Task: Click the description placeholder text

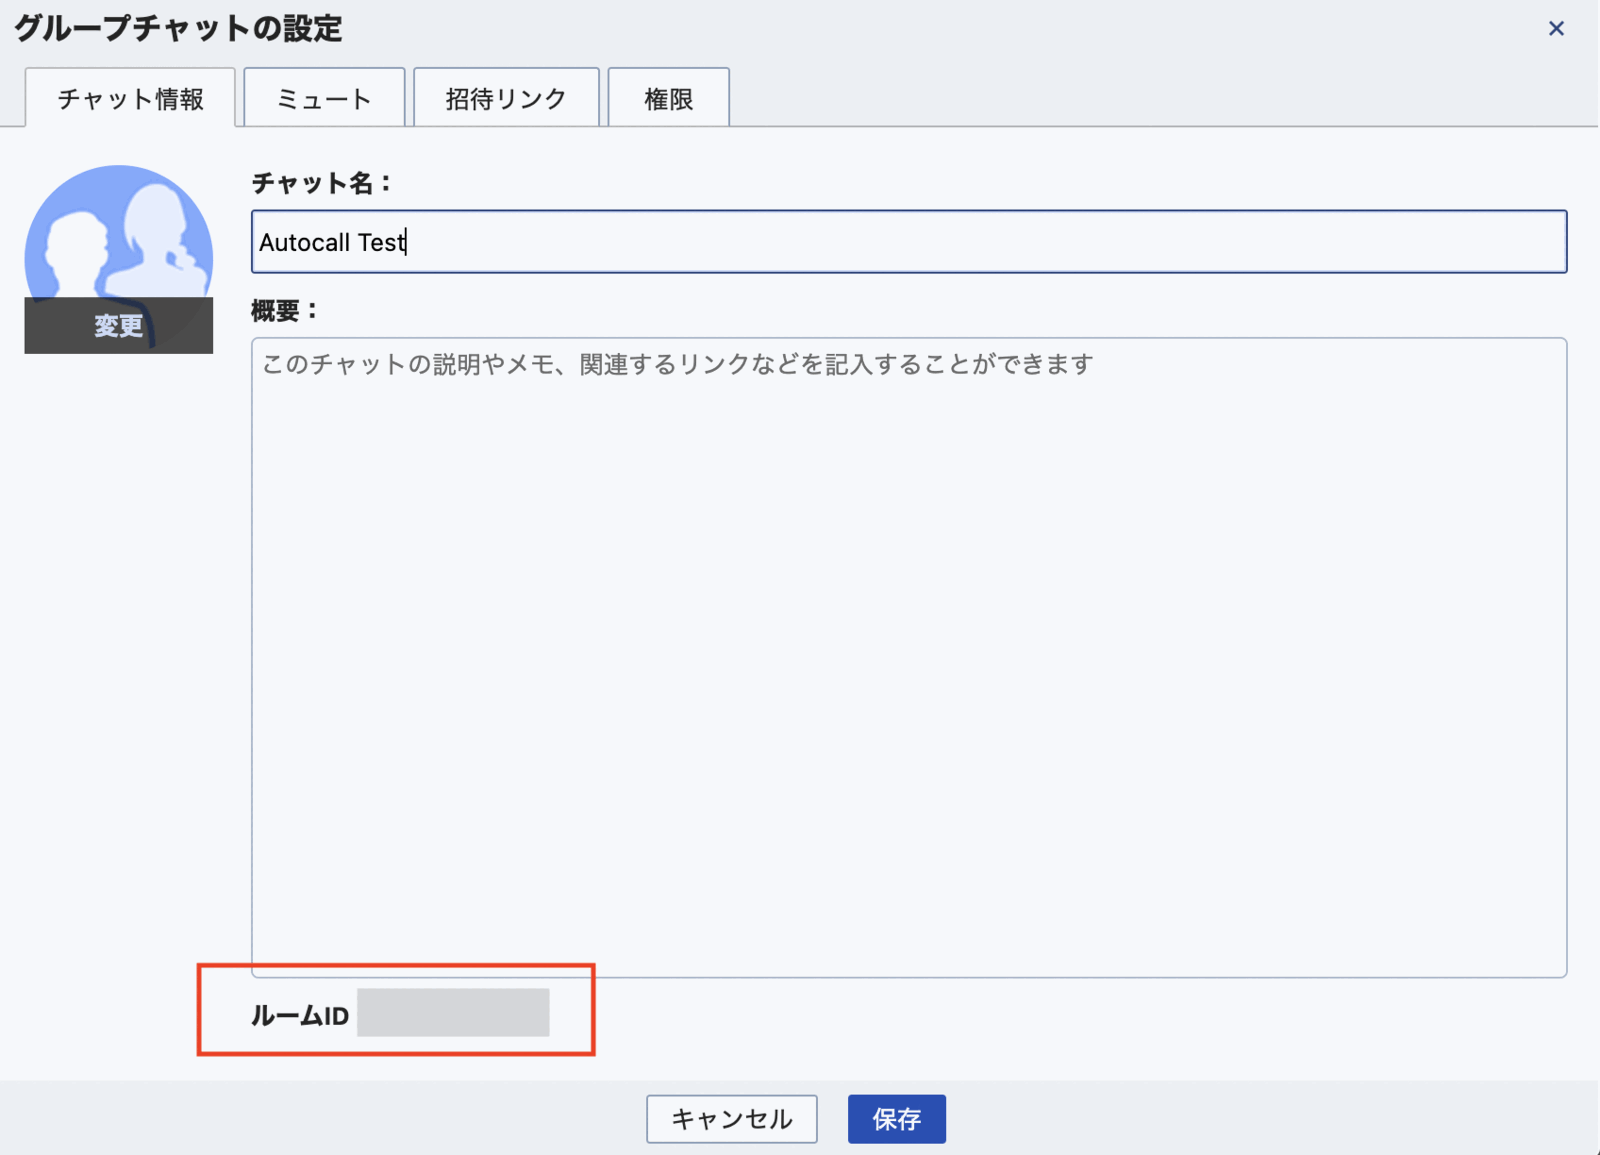Action: 677,364
